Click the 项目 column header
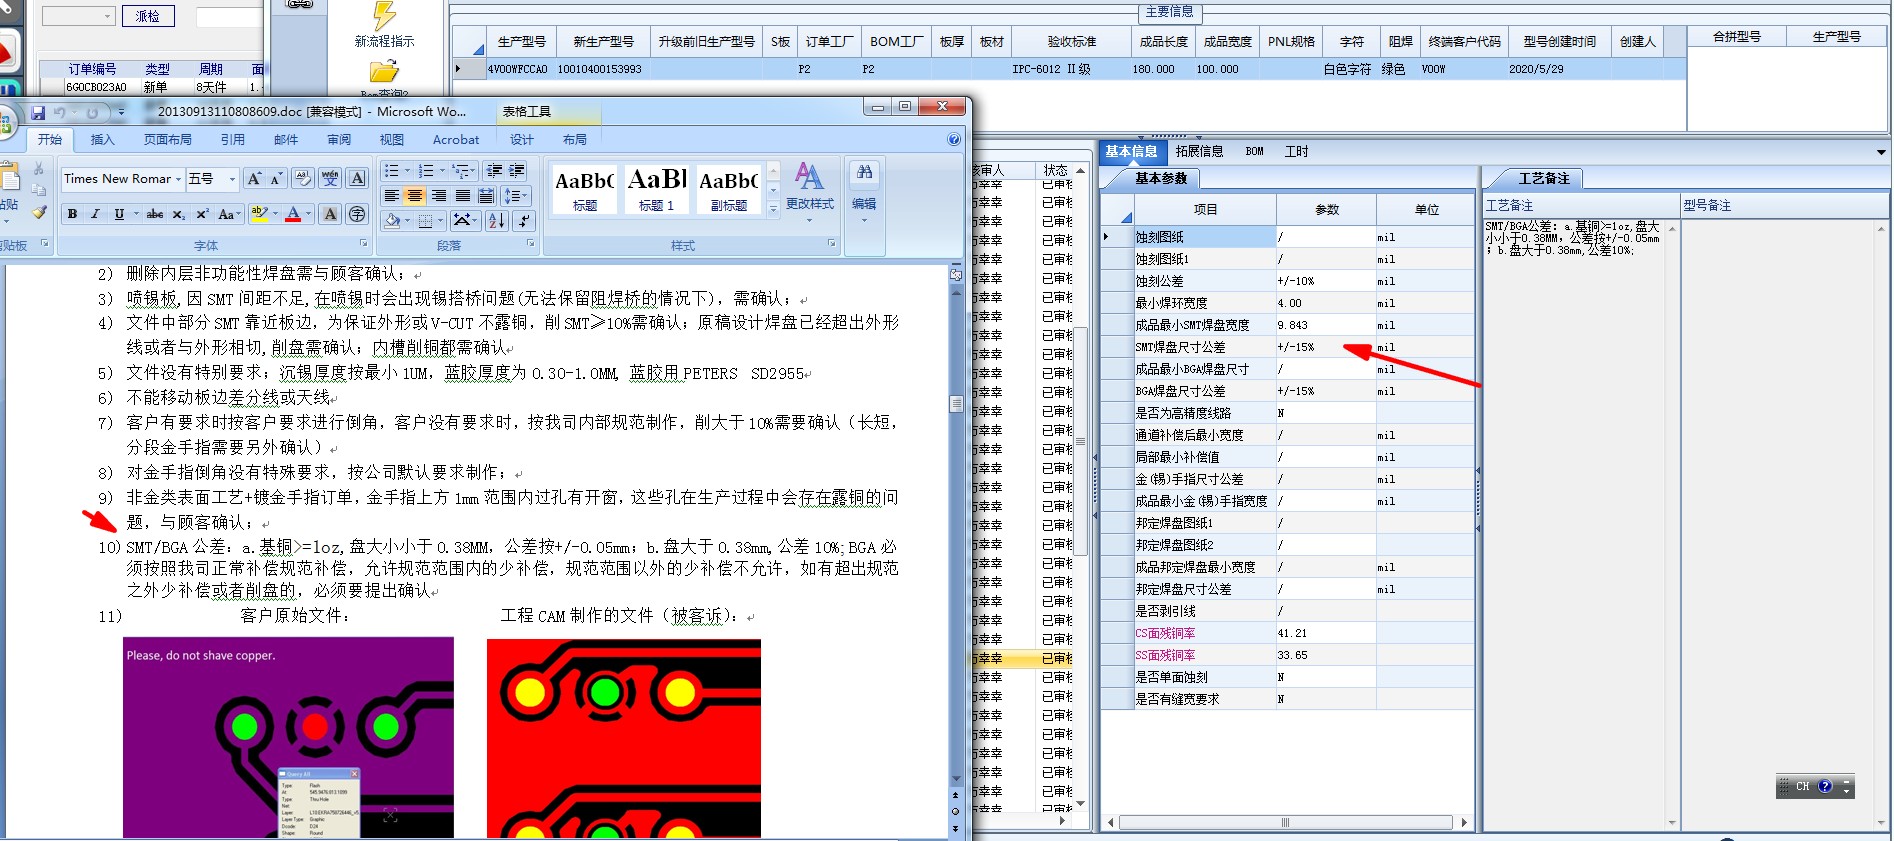The height and width of the screenshot is (841, 1894). pos(1205,209)
